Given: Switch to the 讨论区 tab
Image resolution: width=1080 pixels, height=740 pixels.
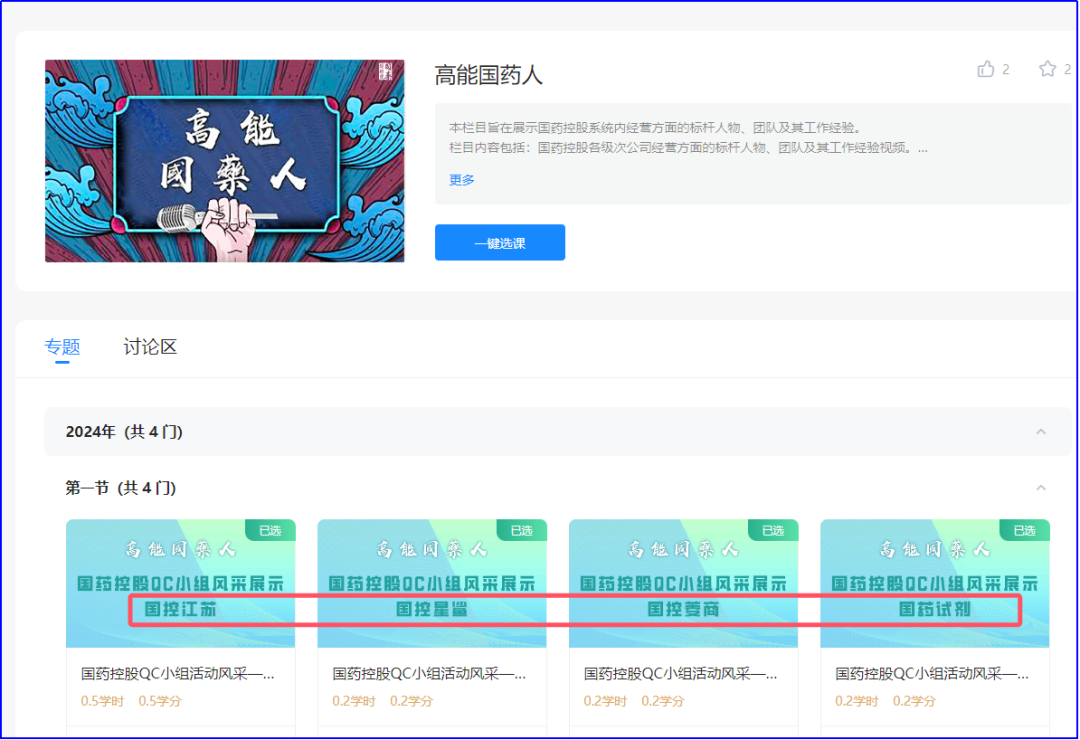Looking at the screenshot, I should pos(150,347).
